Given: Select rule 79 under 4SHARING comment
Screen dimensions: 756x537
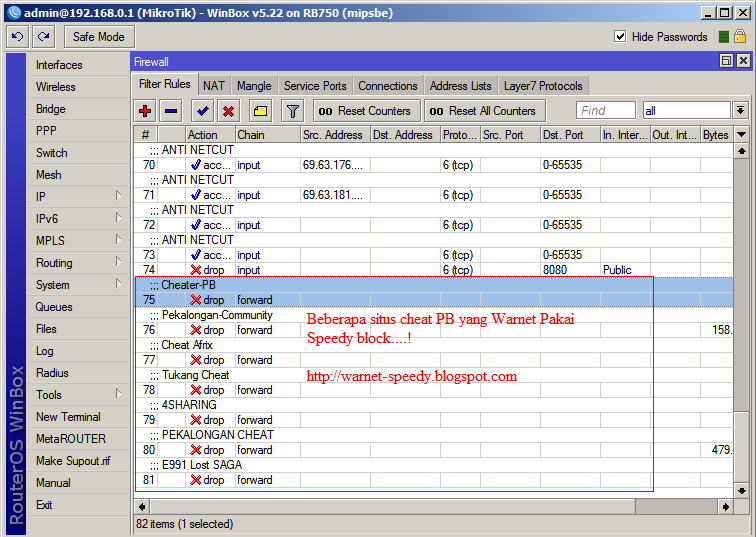Looking at the screenshot, I should (x=434, y=420).
